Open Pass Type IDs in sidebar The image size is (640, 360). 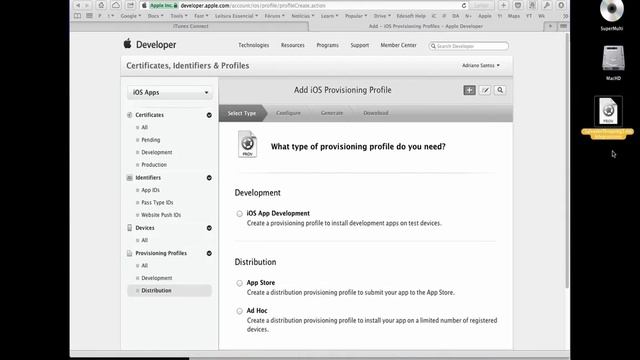[157, 203]
